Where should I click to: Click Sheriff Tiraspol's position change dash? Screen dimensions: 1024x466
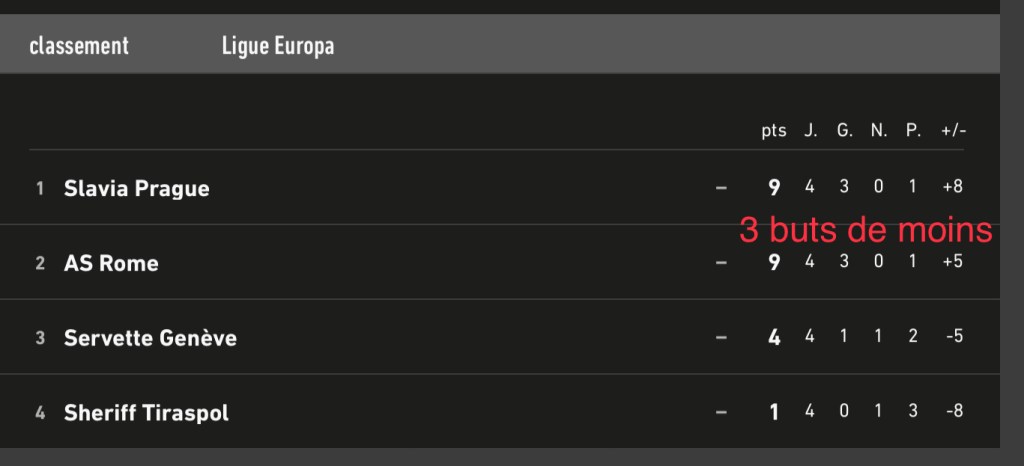tap(721, 413)
